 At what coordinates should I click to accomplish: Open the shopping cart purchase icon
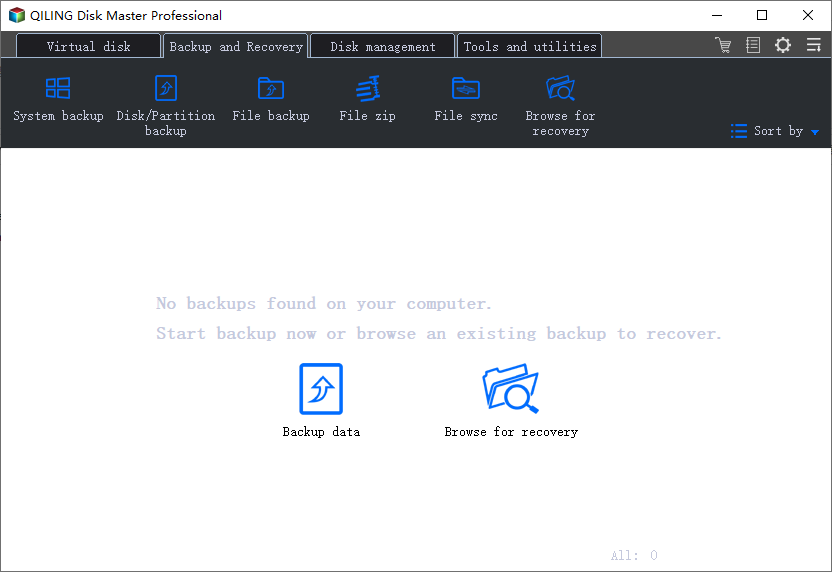pos(723,45)
